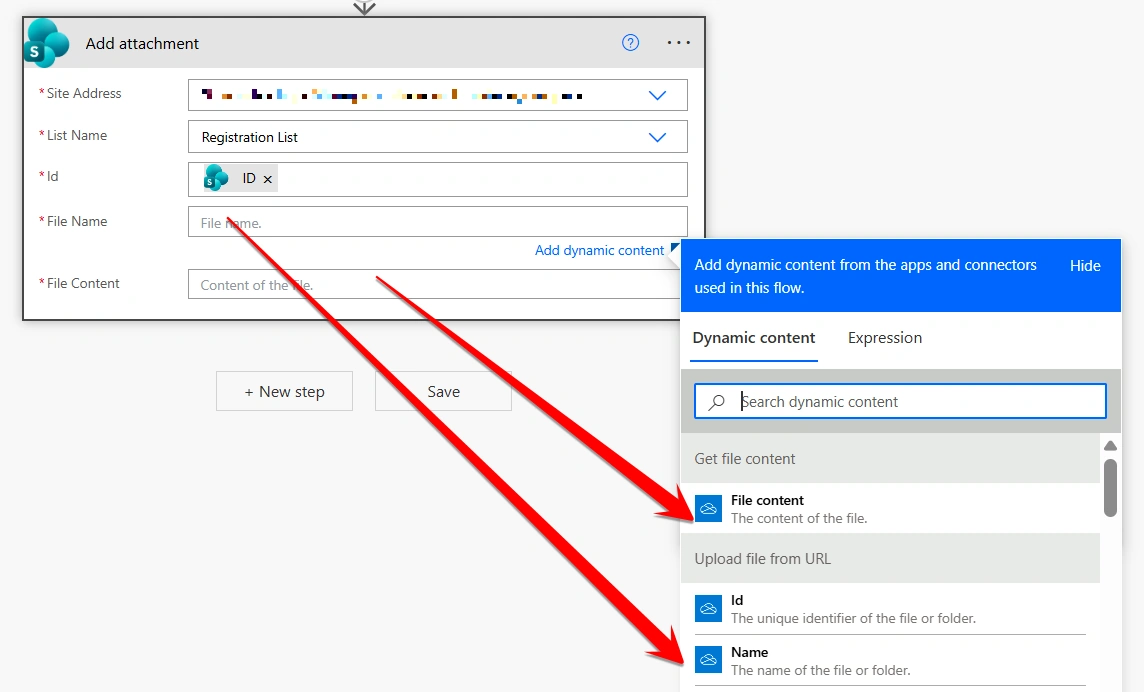Screen dimensions: 1144x692
Task: Click the Search dynamic content box
Action: [x=900, y=401]
